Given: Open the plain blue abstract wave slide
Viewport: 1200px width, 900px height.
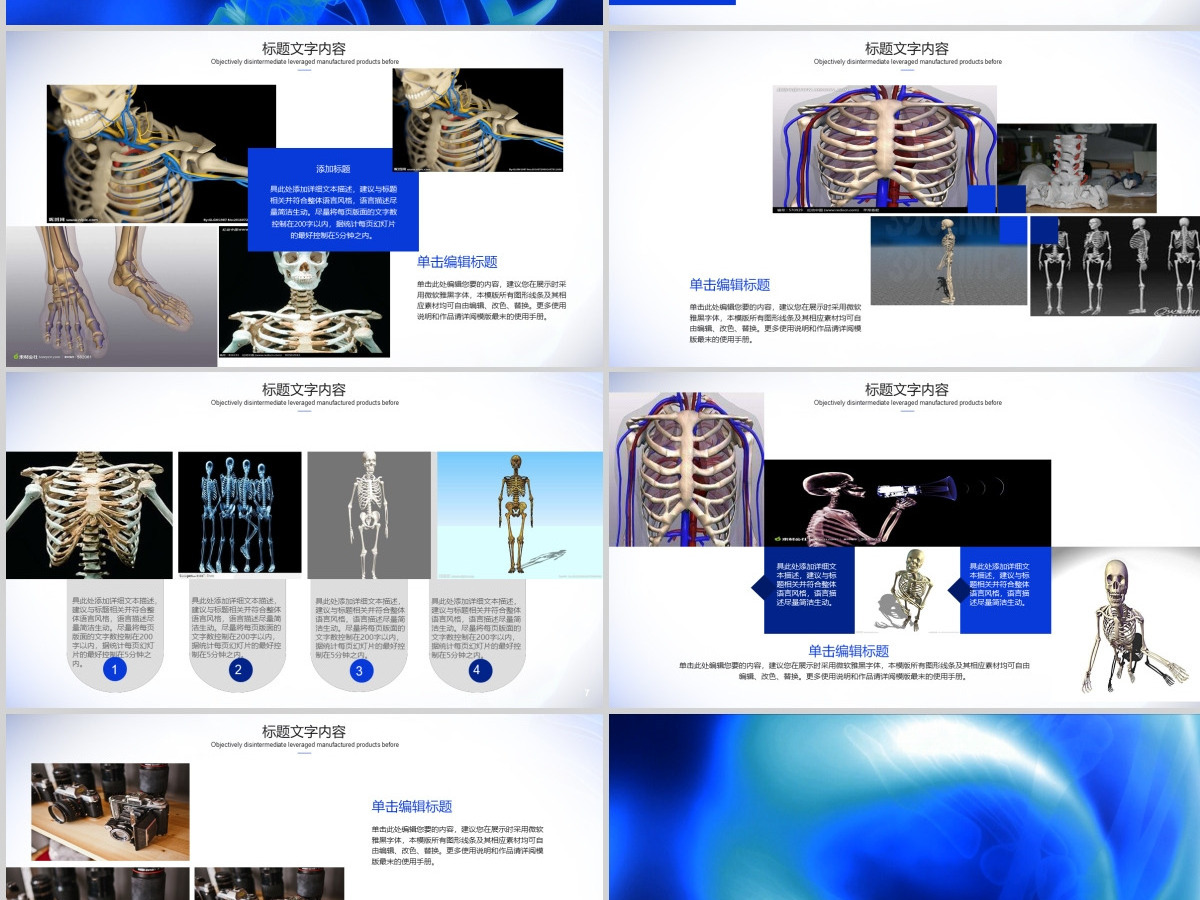Looking at the screenshot, I should click(x=904, y=807).
